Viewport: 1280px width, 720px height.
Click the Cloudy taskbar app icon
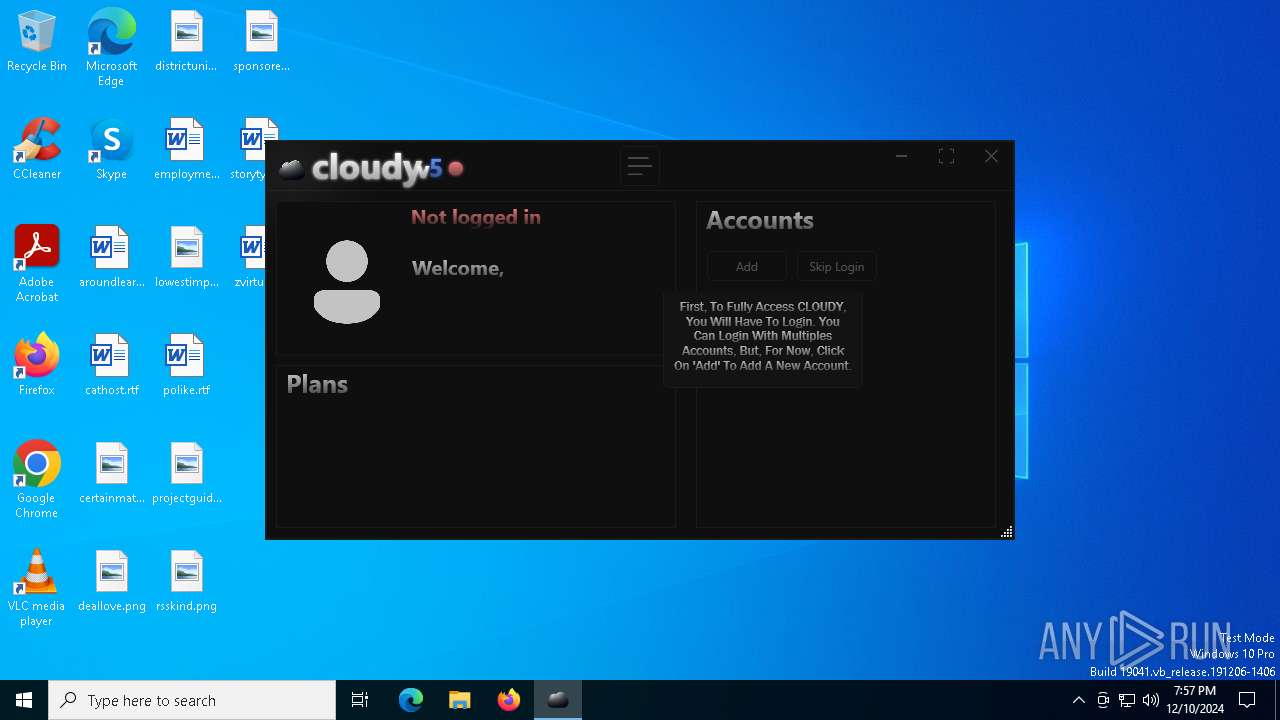[x=558, y=700]
